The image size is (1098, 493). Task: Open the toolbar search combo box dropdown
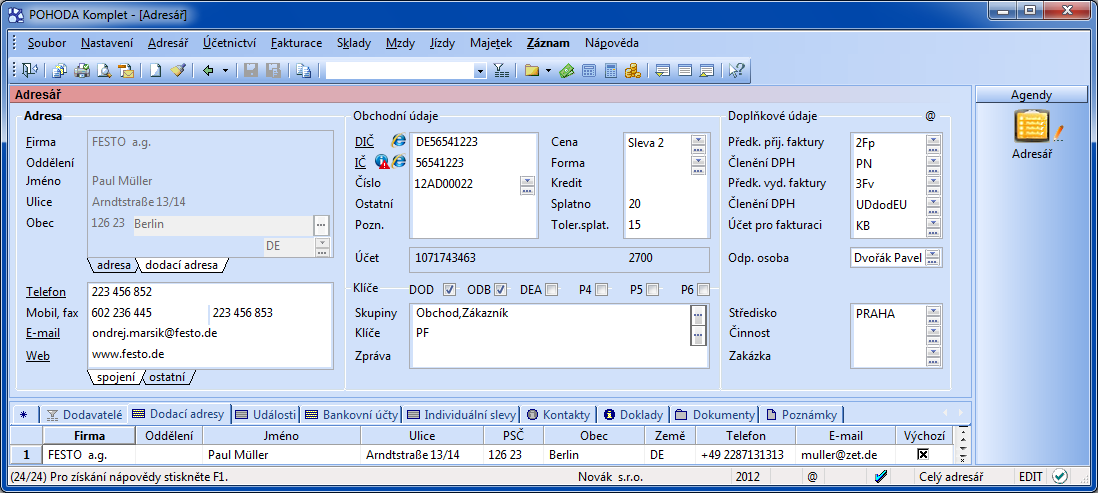pyautogui.click(x=480, y=71)
